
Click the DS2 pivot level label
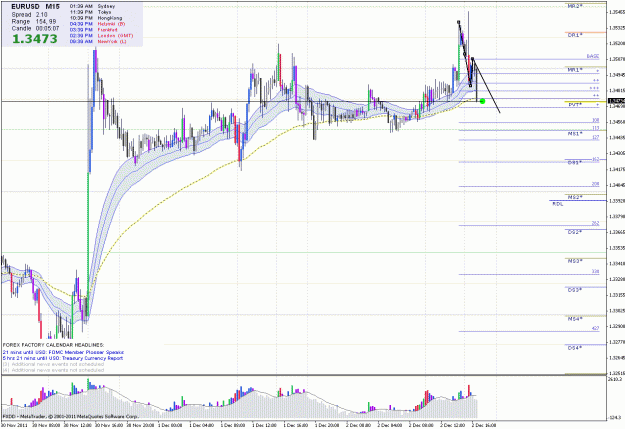pos(575,232)
